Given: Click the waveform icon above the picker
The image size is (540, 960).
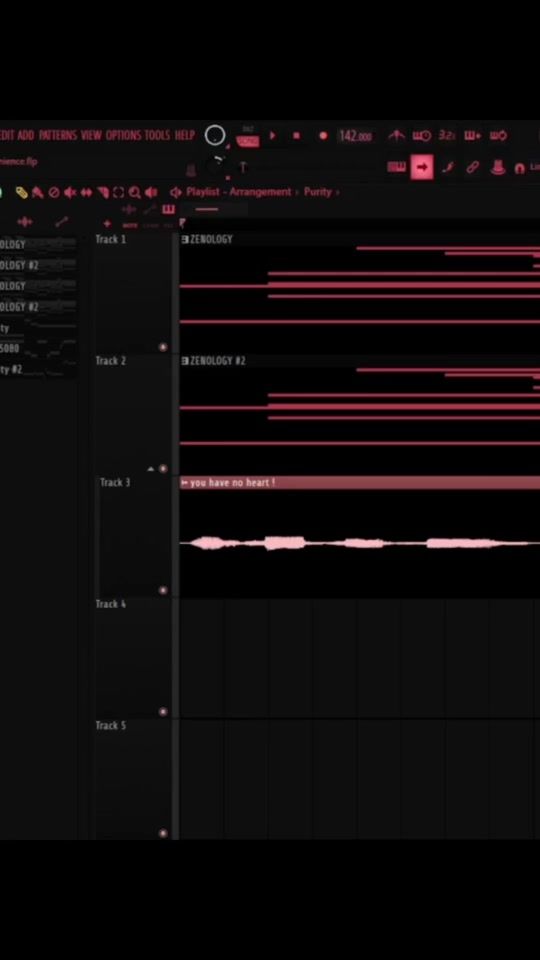Looking at the screenshot, I should pos(24,222).
